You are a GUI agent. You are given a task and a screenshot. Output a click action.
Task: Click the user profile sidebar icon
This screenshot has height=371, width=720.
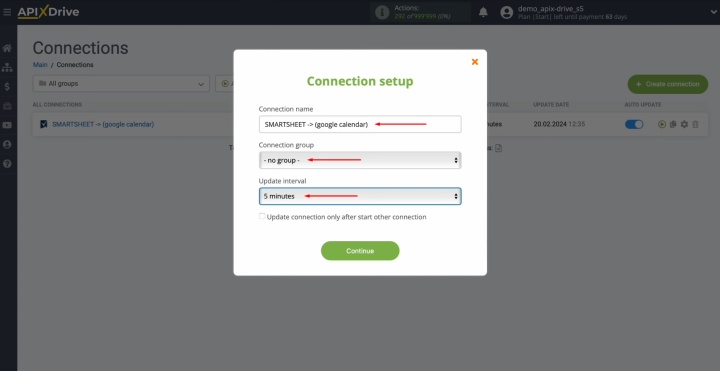pos(7,144)
